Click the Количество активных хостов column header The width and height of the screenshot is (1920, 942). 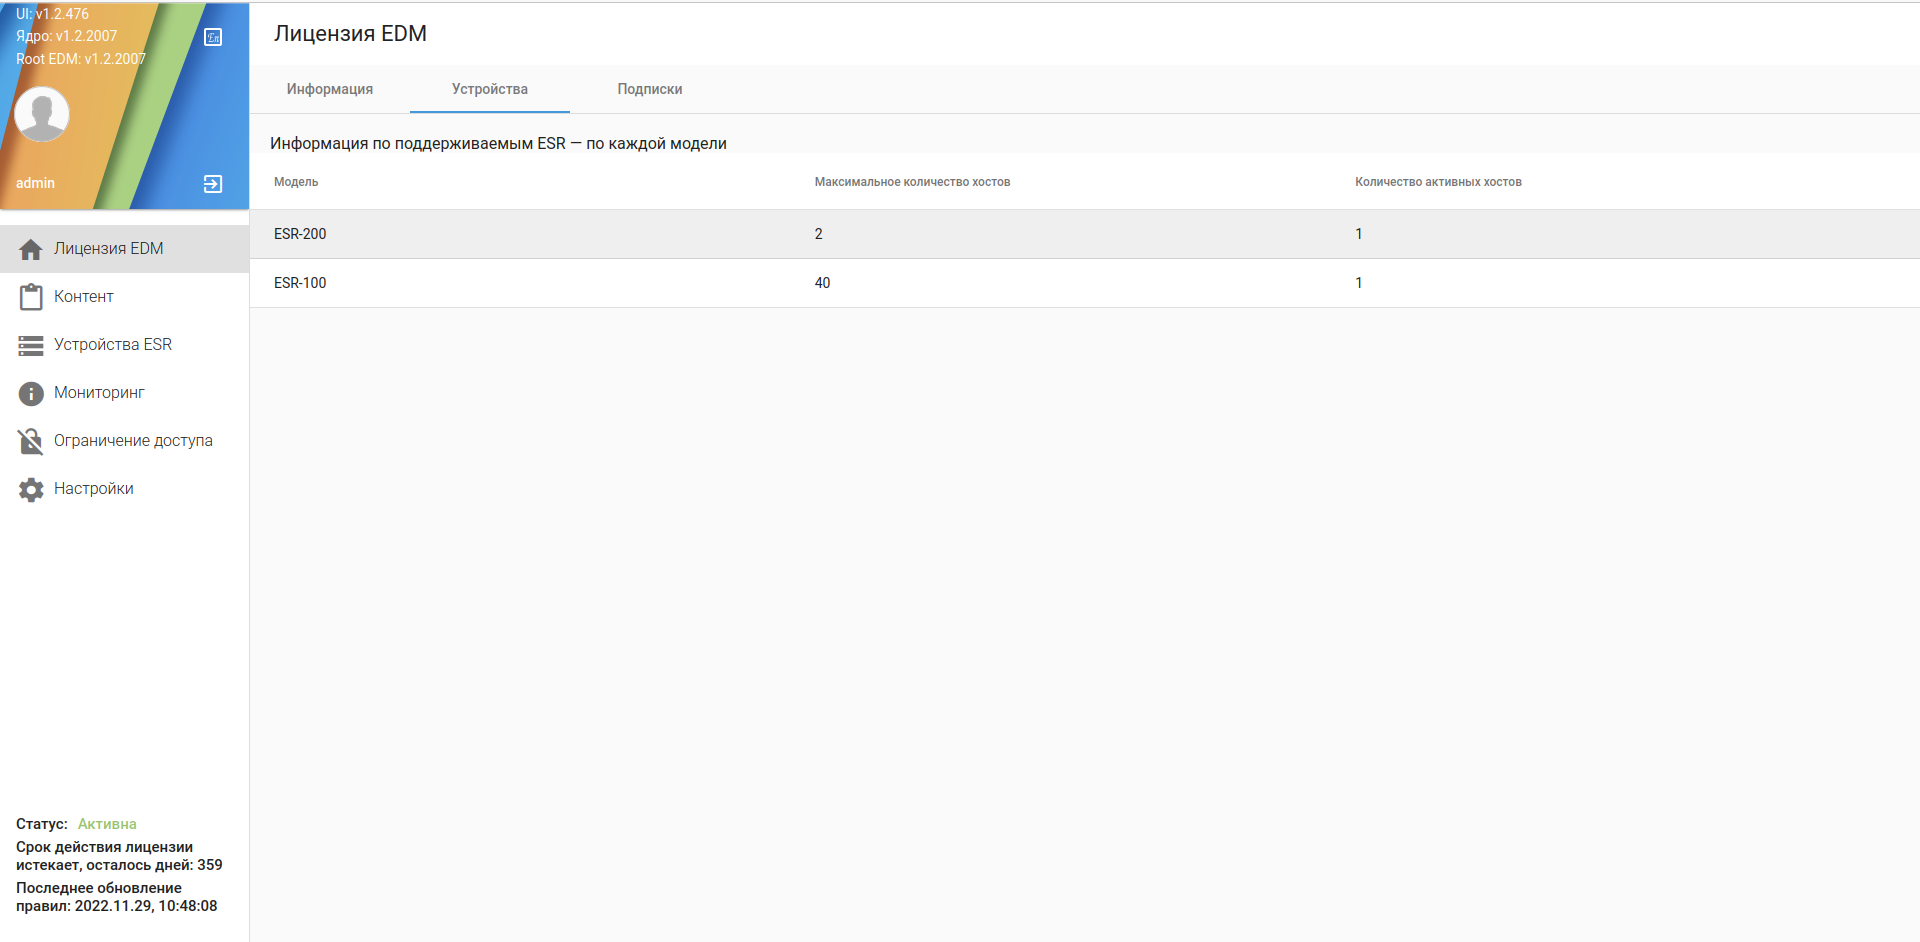click(x=1438, y=182)
